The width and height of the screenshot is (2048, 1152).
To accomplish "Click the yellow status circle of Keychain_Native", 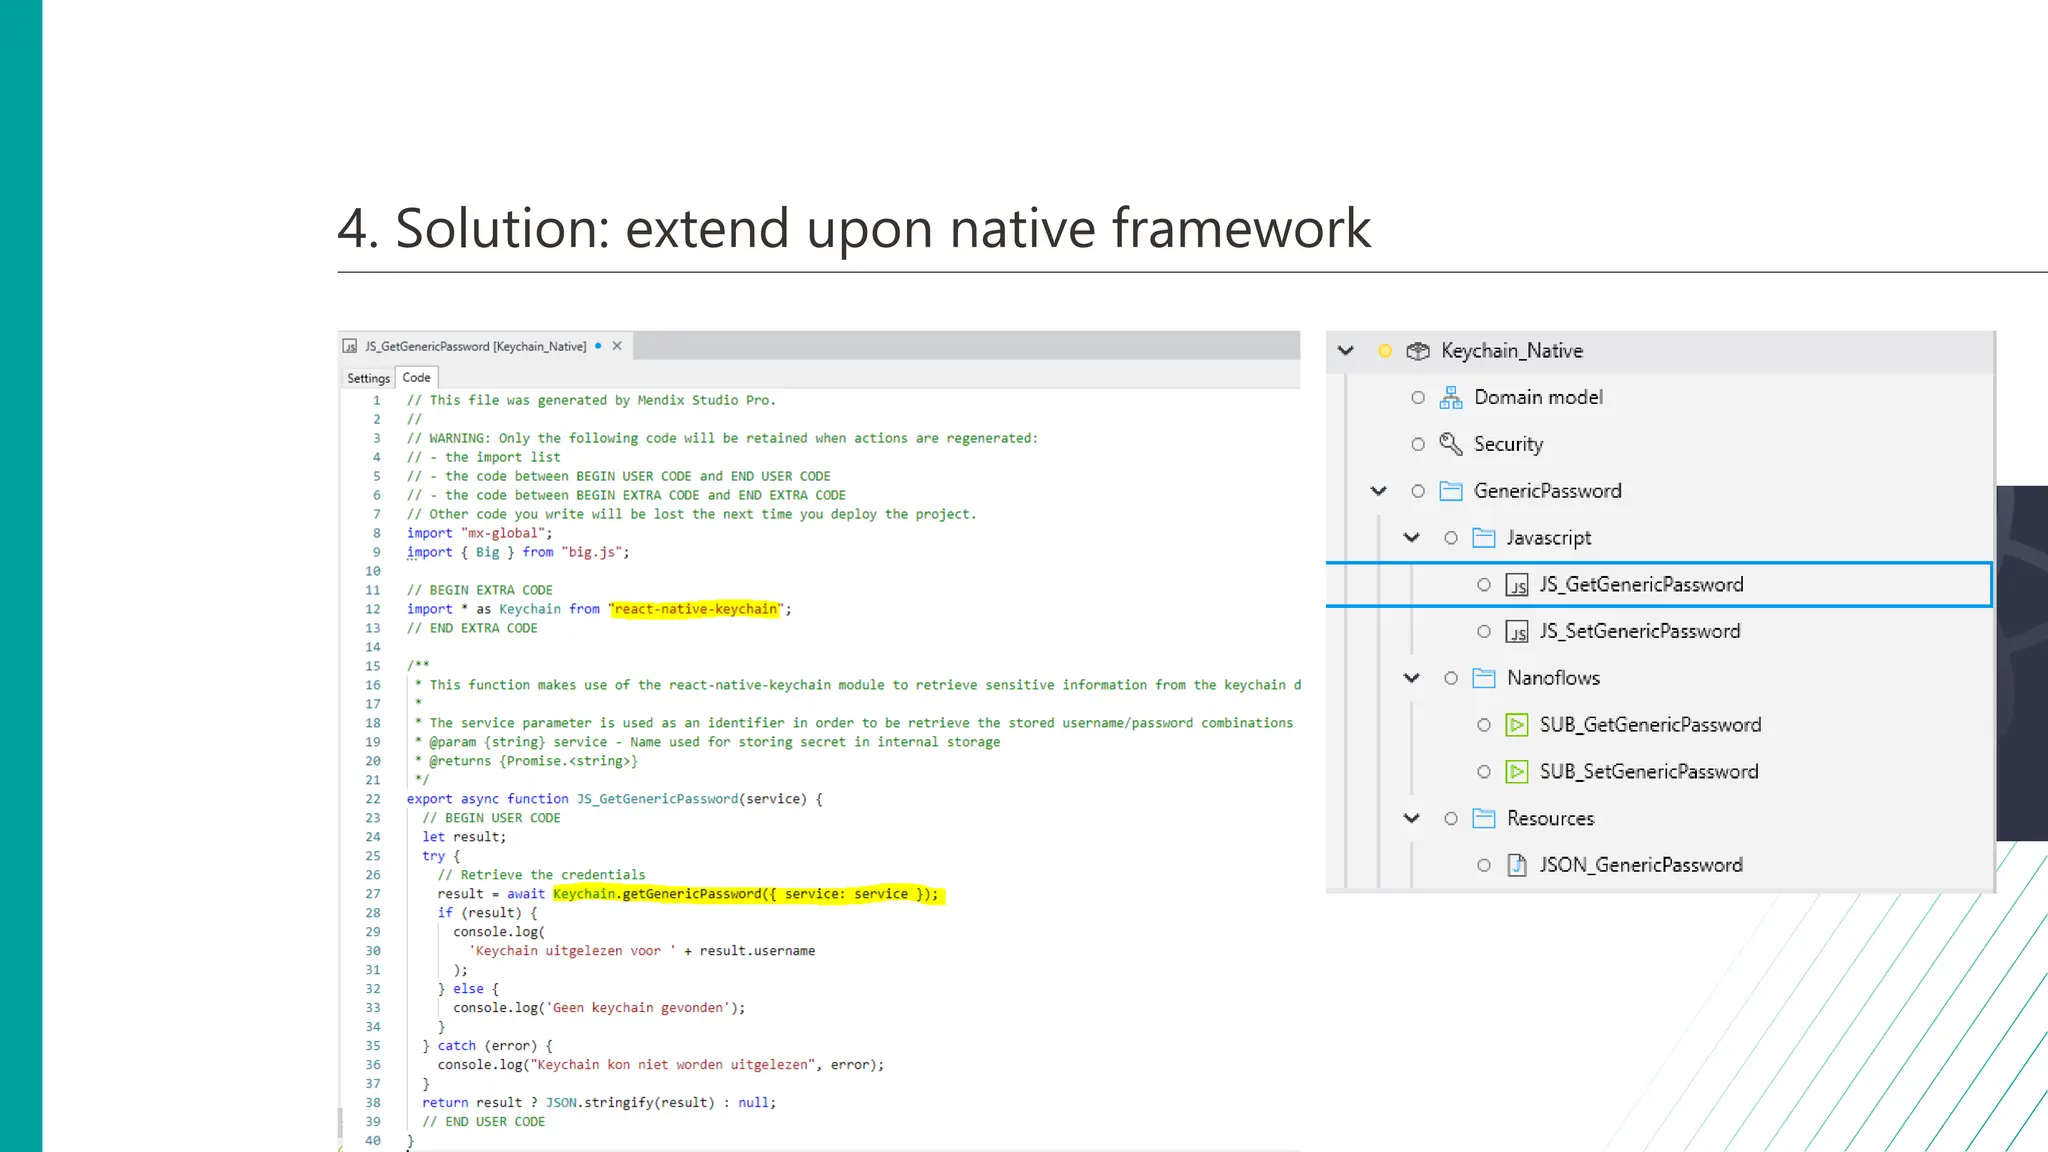I will 1385,351.
